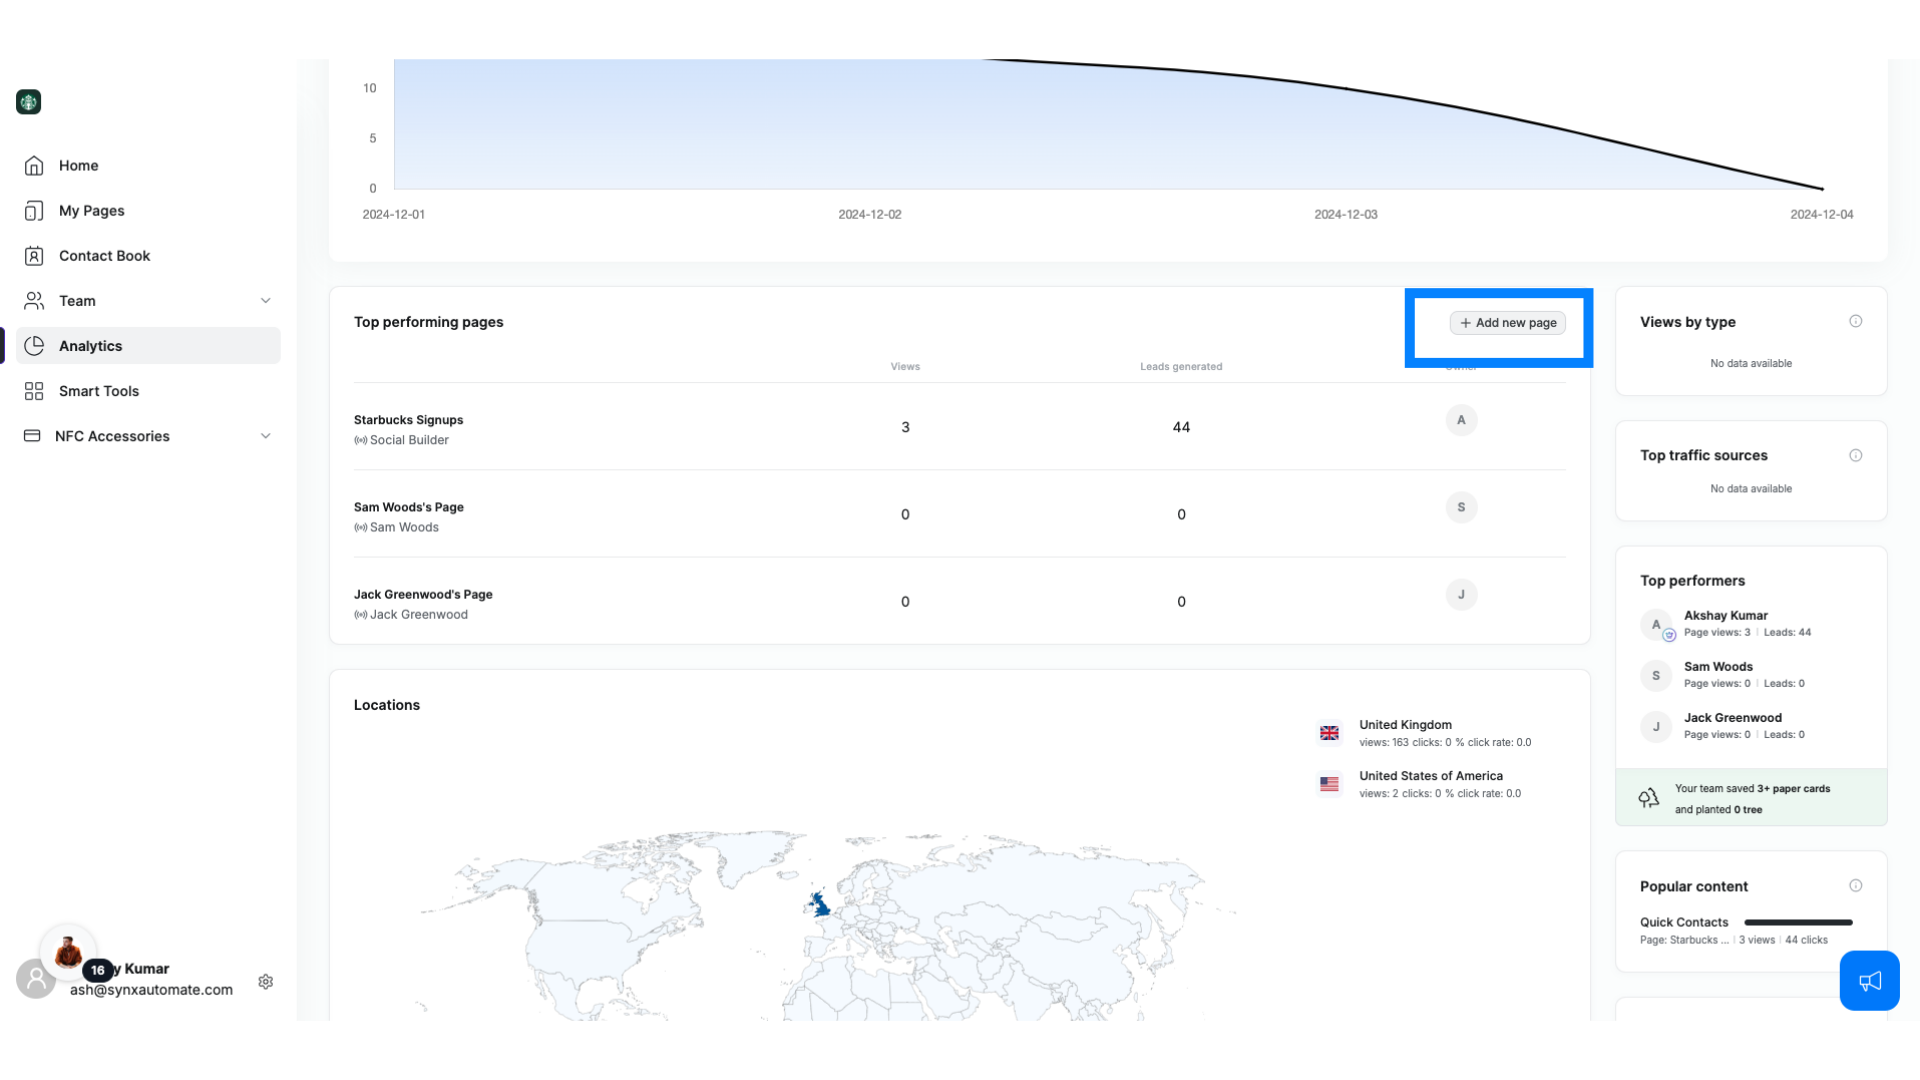1920x1080 pixels.
Task: Toggle the Popular content info icon
Action: (x=1857, y=885)
